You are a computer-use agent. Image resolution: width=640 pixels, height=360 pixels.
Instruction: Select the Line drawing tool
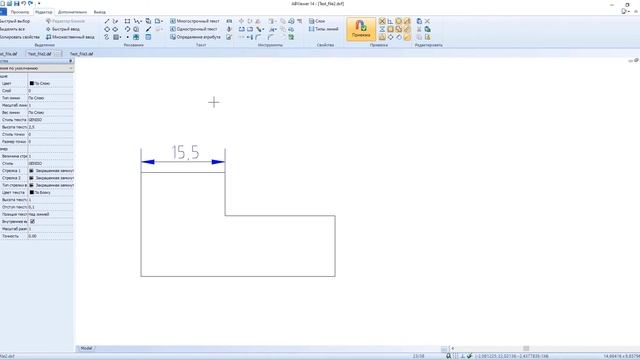(x=107, y=21)
